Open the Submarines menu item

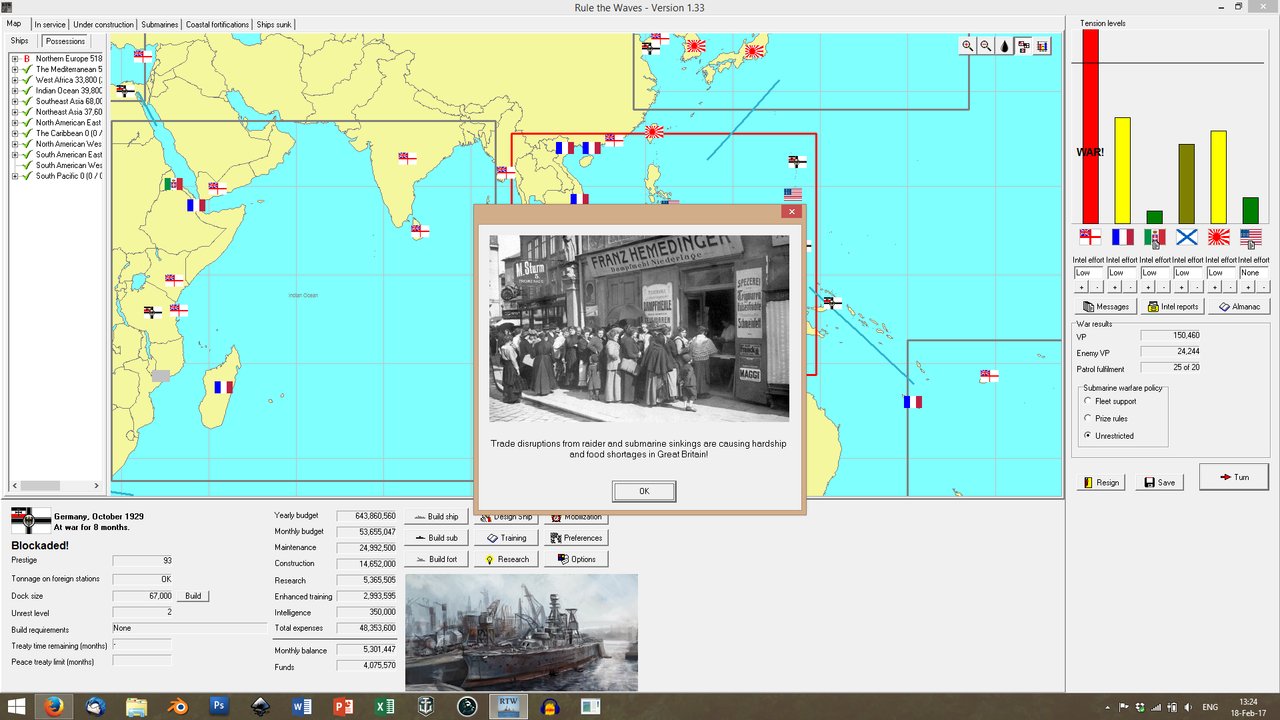pos(160,23)
